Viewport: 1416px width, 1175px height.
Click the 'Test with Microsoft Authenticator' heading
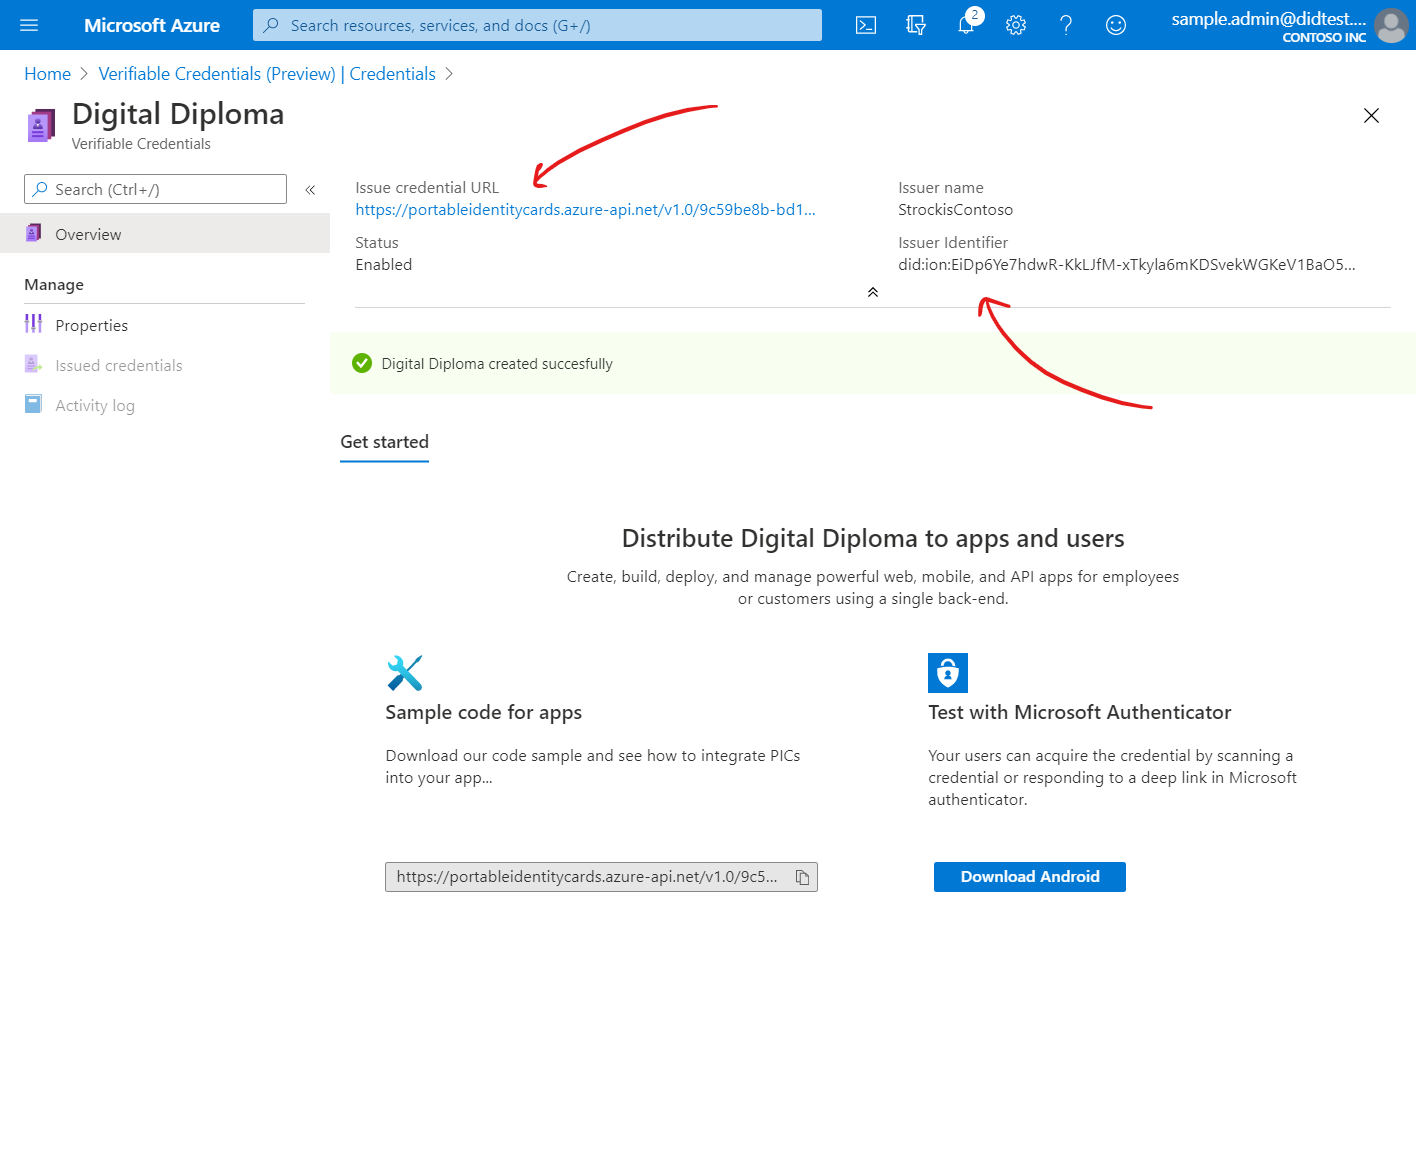[x=1080, y=712]
